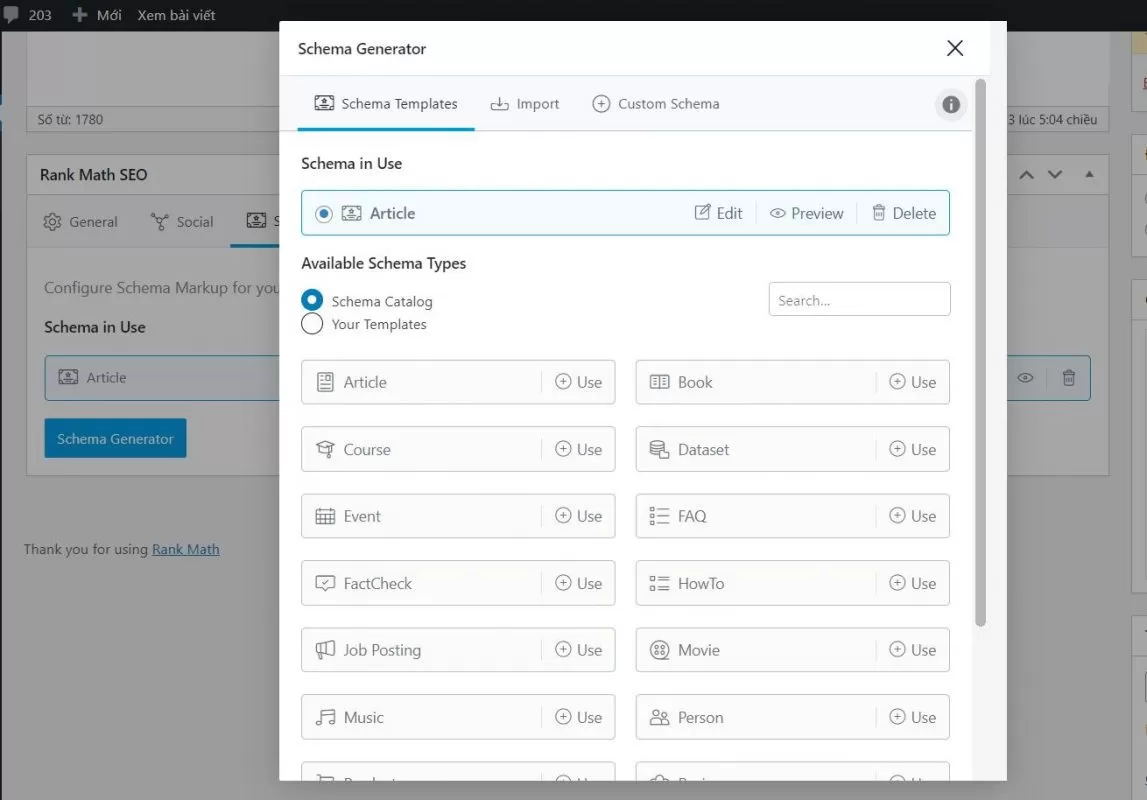Open the Custom Schema tab
1147x800 pixels.
pyautogui.click(x=655, y=104)
